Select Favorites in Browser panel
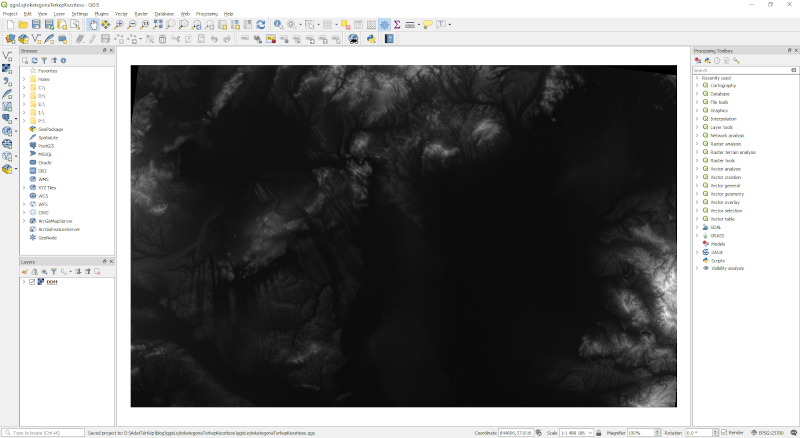Viewport: 800px width, 438px height. tap(47, 71)
